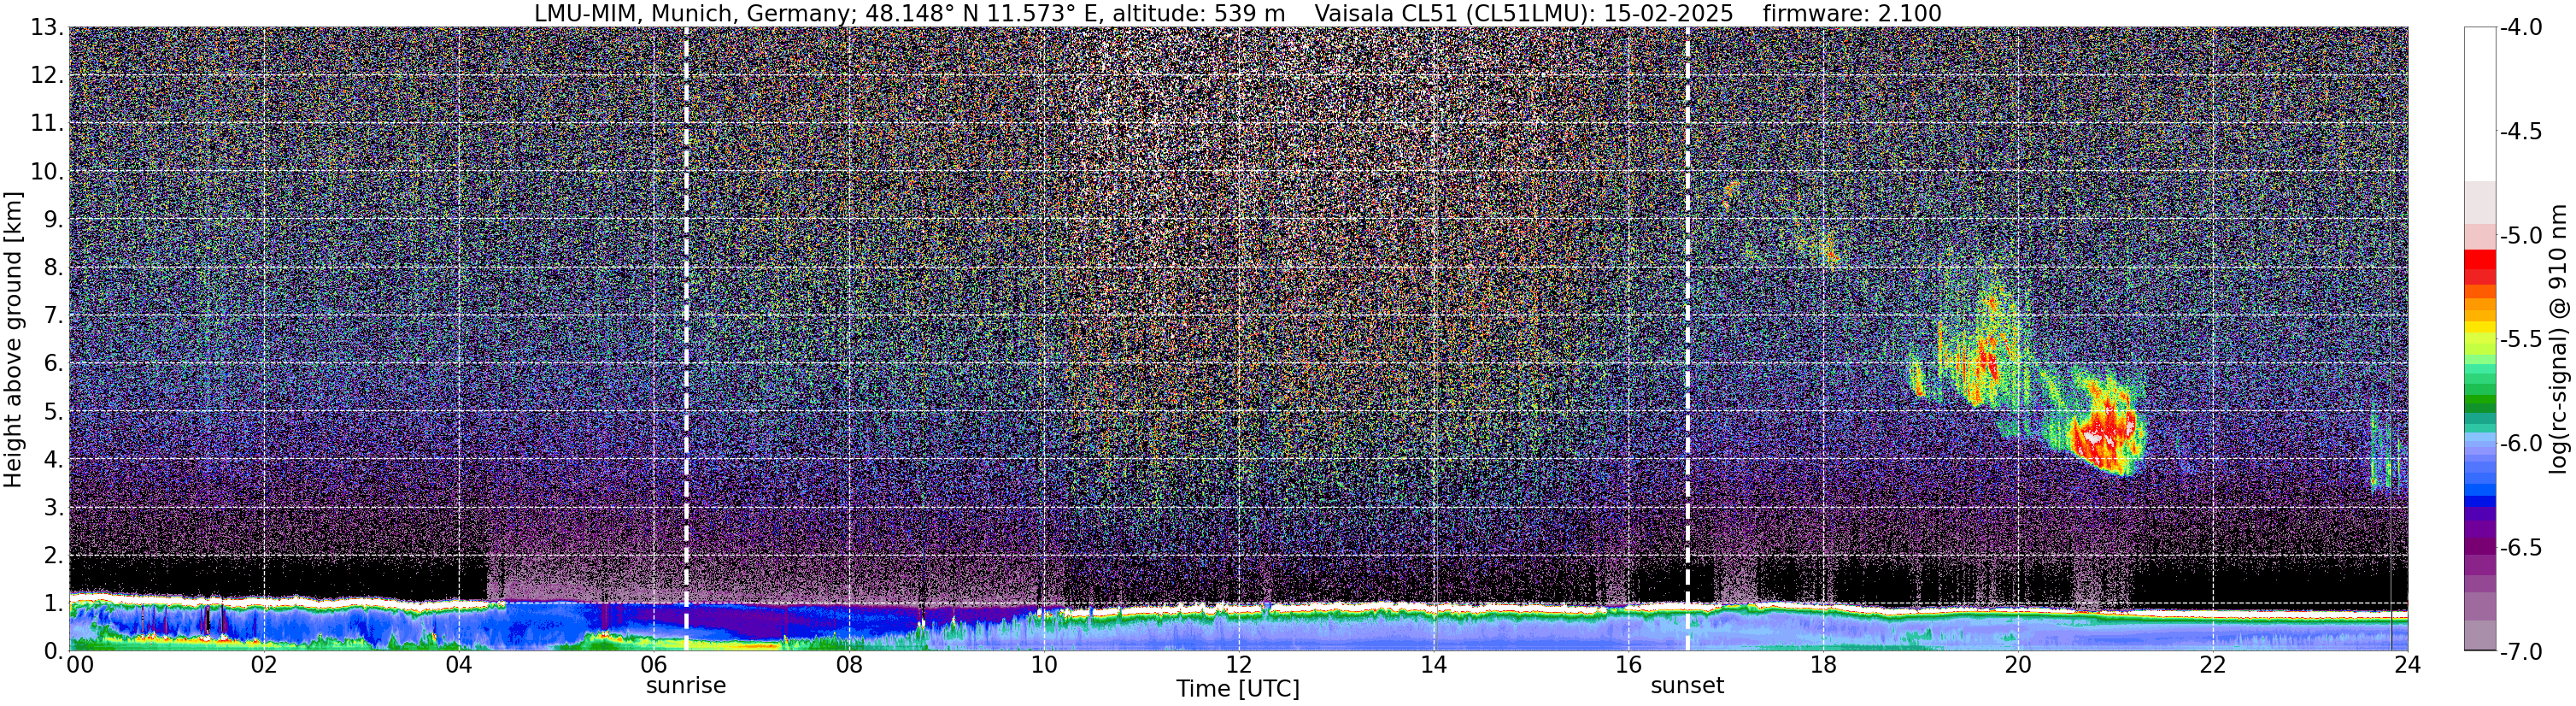
Task: Click the colorbar tick label -6.5
Action: point(2520,548)
